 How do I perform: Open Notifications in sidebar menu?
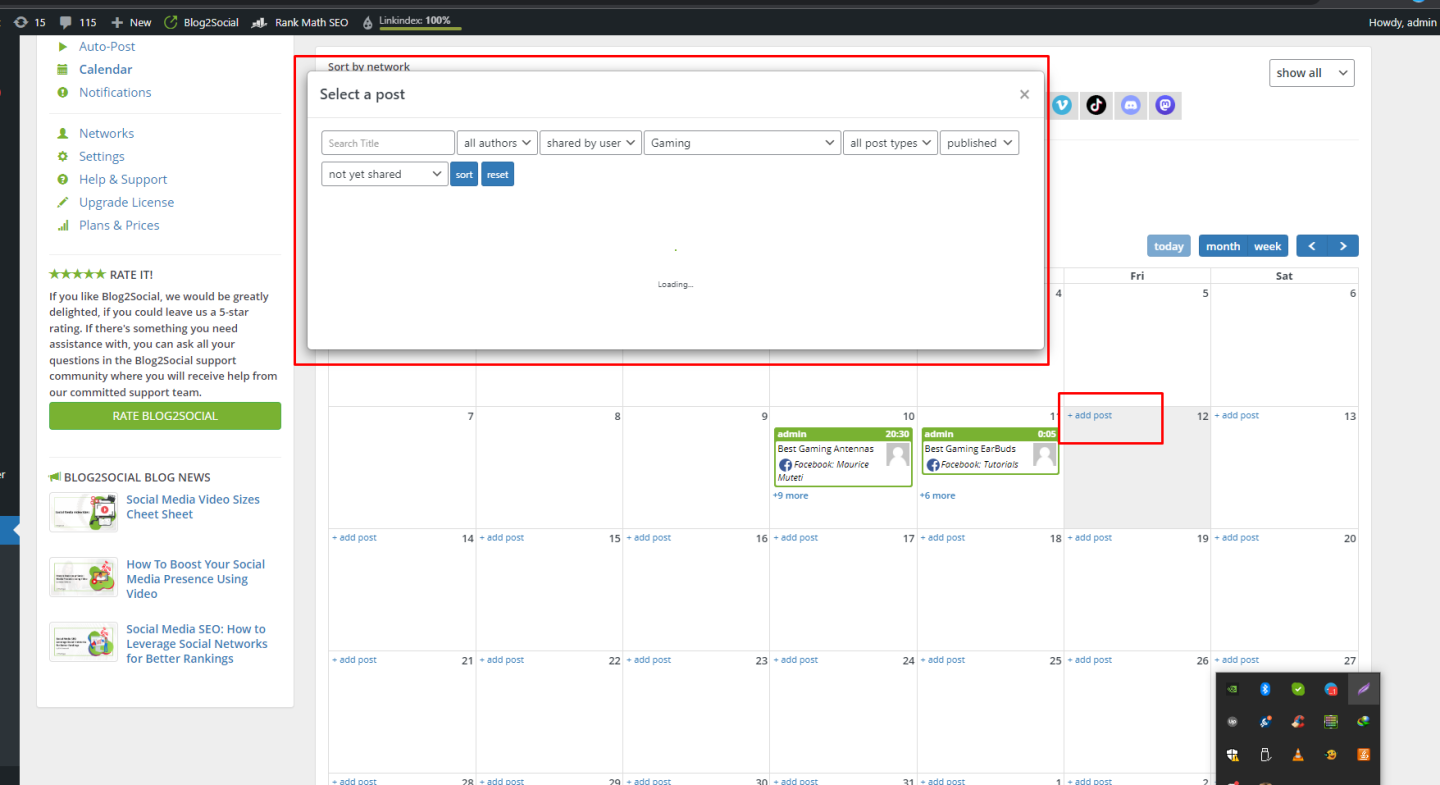point(115,92)
